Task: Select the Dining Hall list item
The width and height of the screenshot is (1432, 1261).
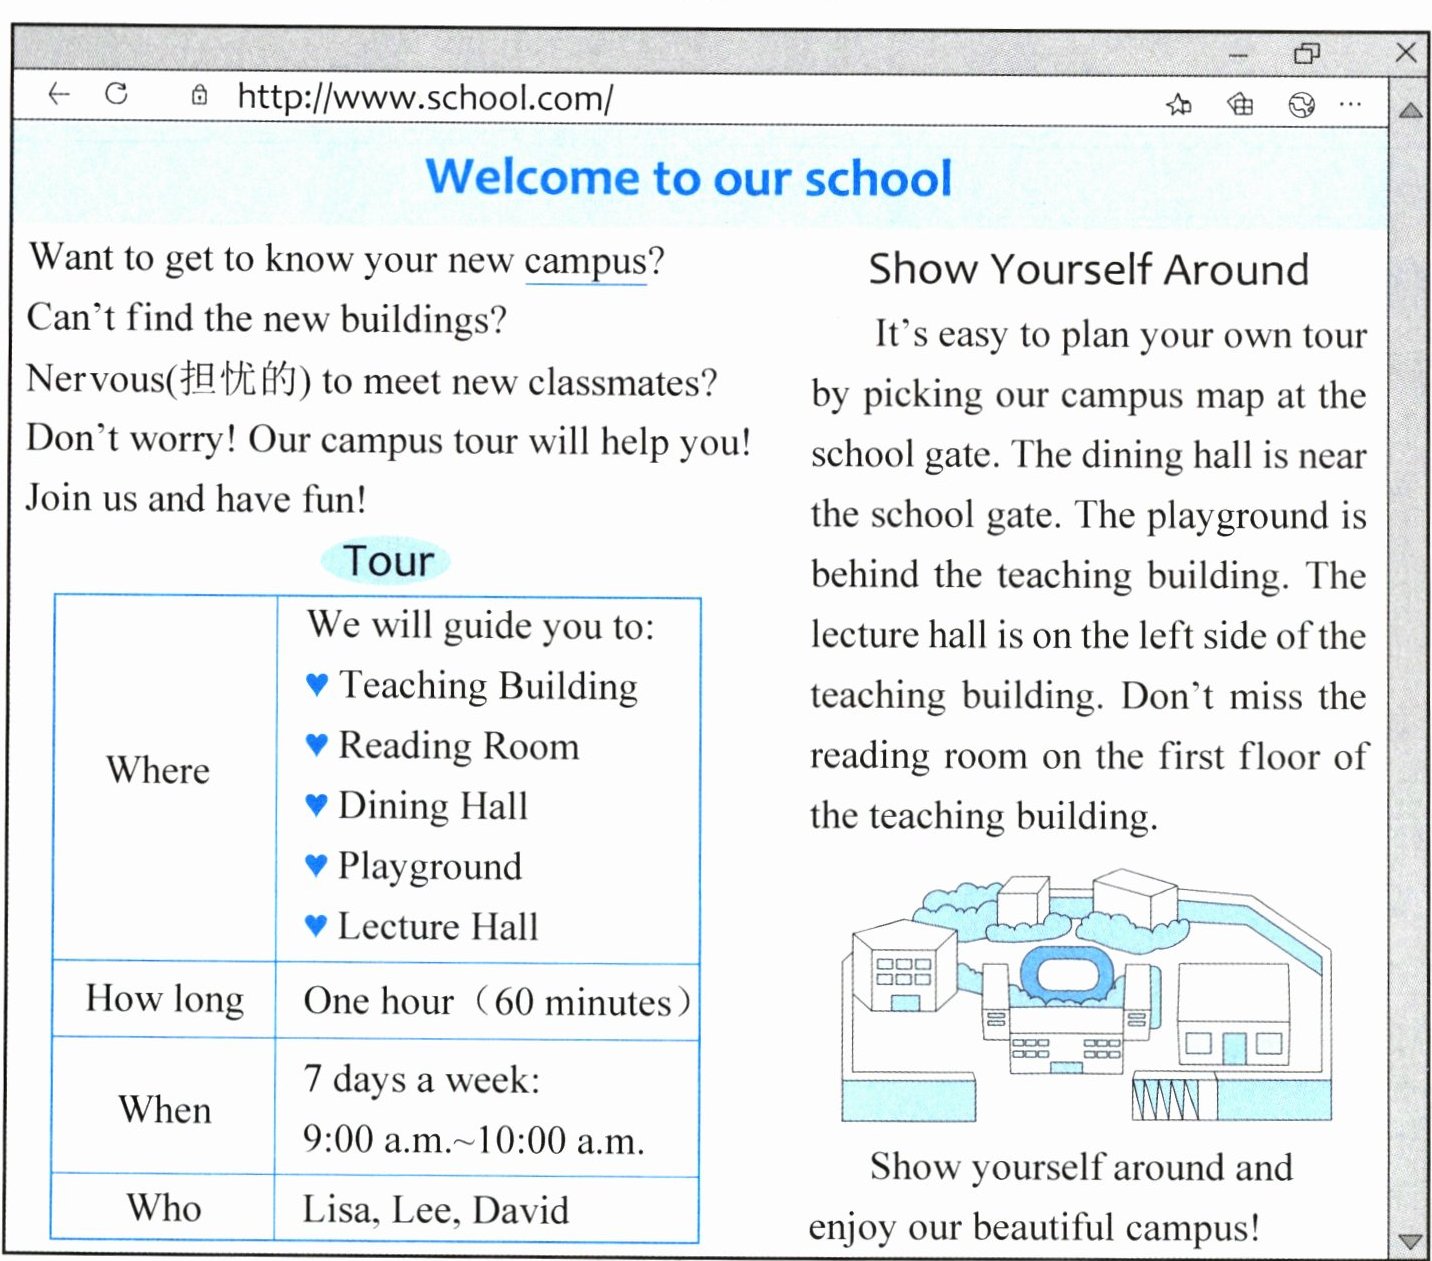Action: (x=432, y=806)
